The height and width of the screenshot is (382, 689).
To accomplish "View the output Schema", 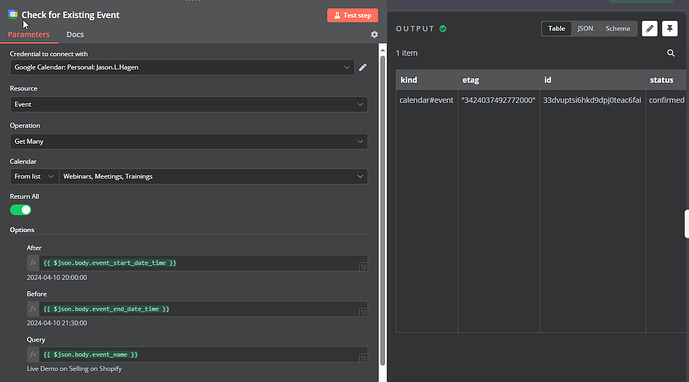I will (617, 29).
